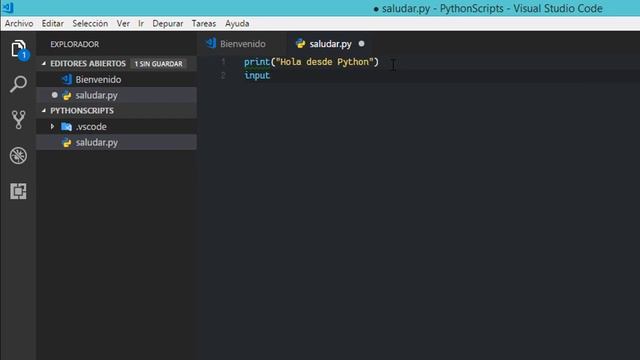Screen dimensions: 640x360
Task: Switch to the saludar.py editor tab
Action: point(330,44)
